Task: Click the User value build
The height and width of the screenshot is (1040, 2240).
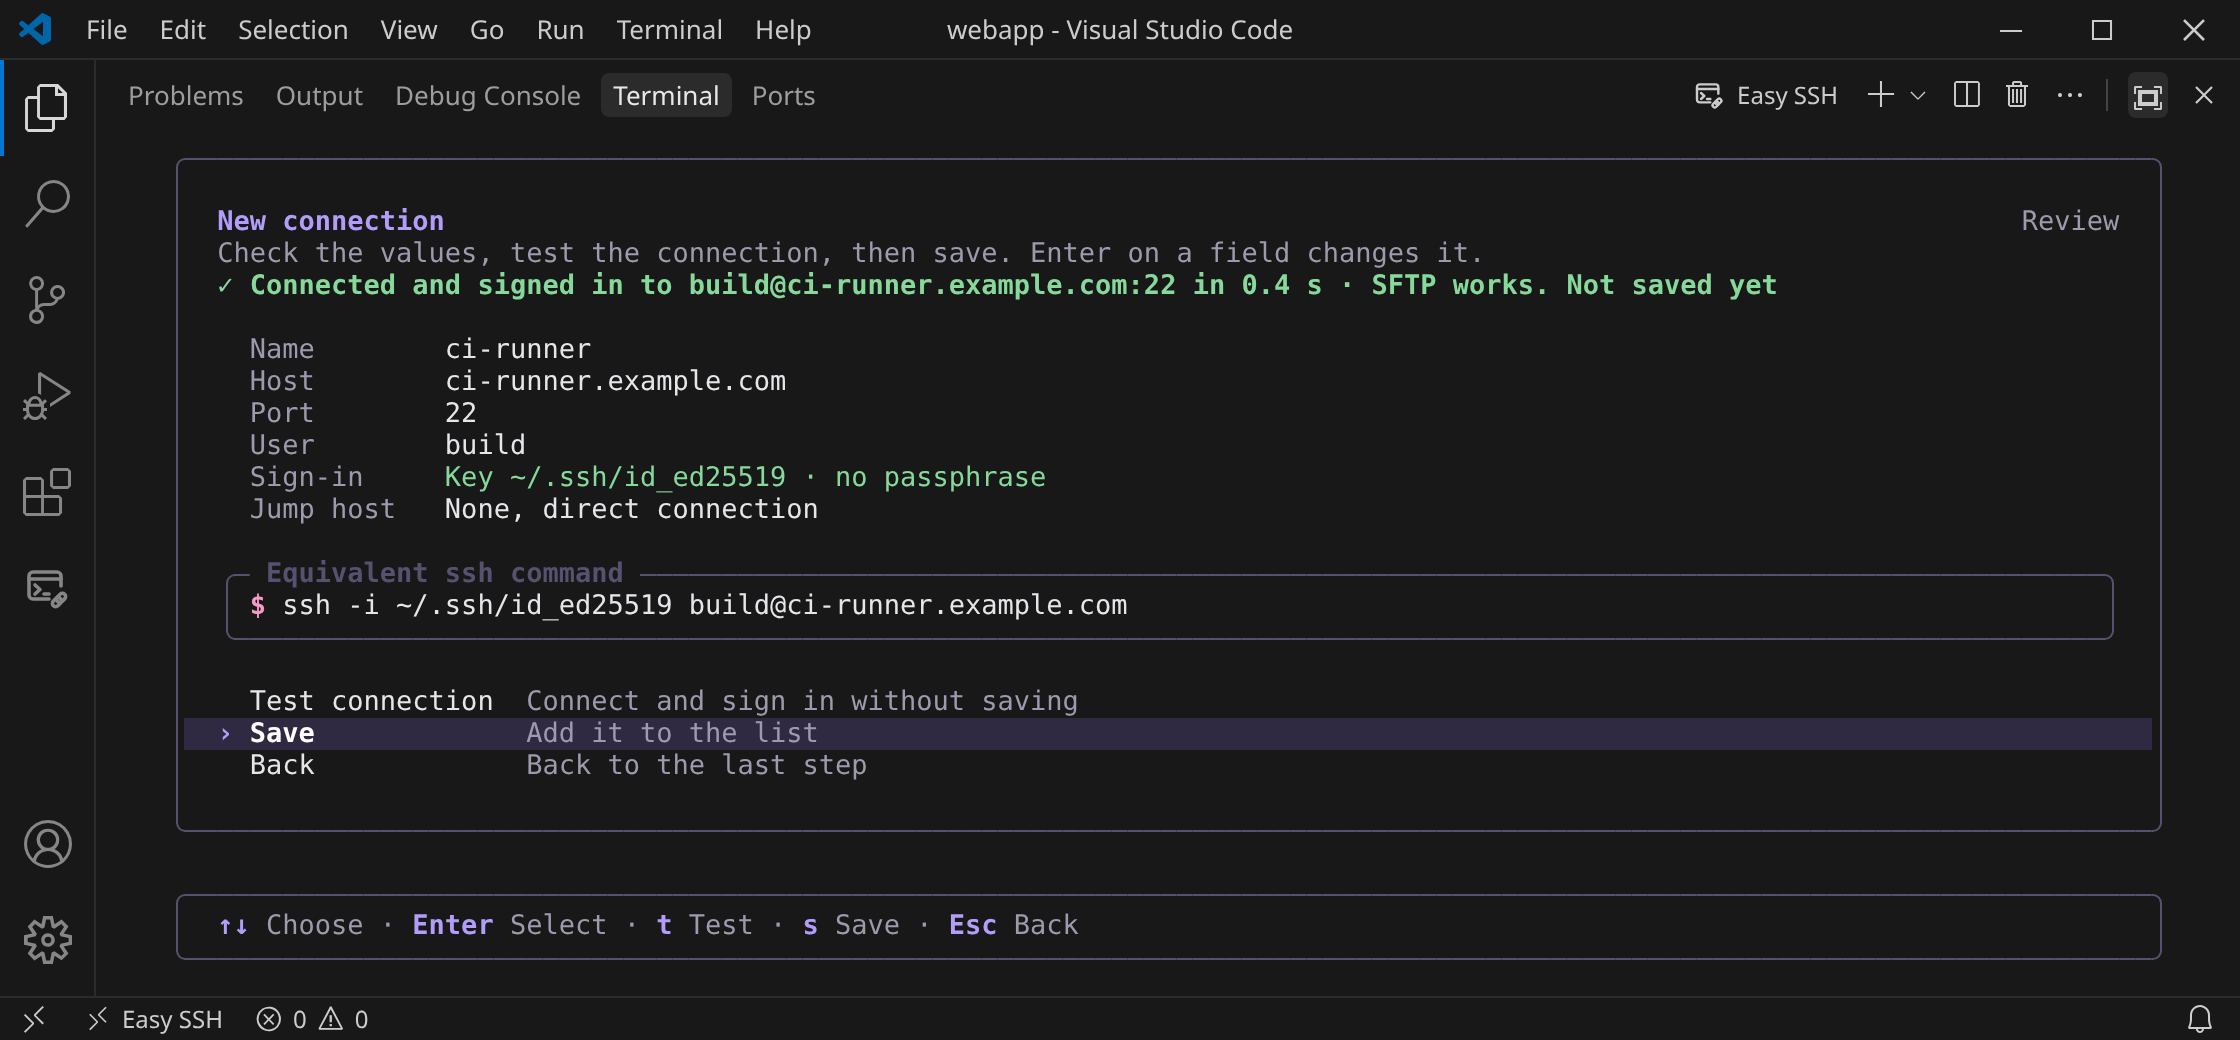Action: click(x=485, y=445)
